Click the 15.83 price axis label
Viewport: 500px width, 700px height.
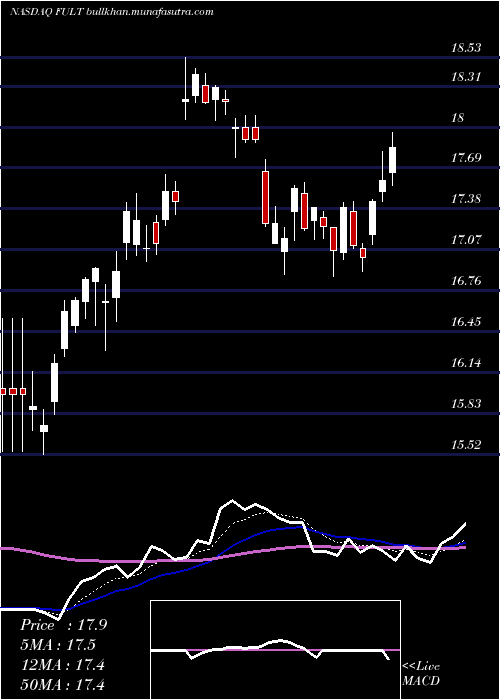(x=466, y=404)
